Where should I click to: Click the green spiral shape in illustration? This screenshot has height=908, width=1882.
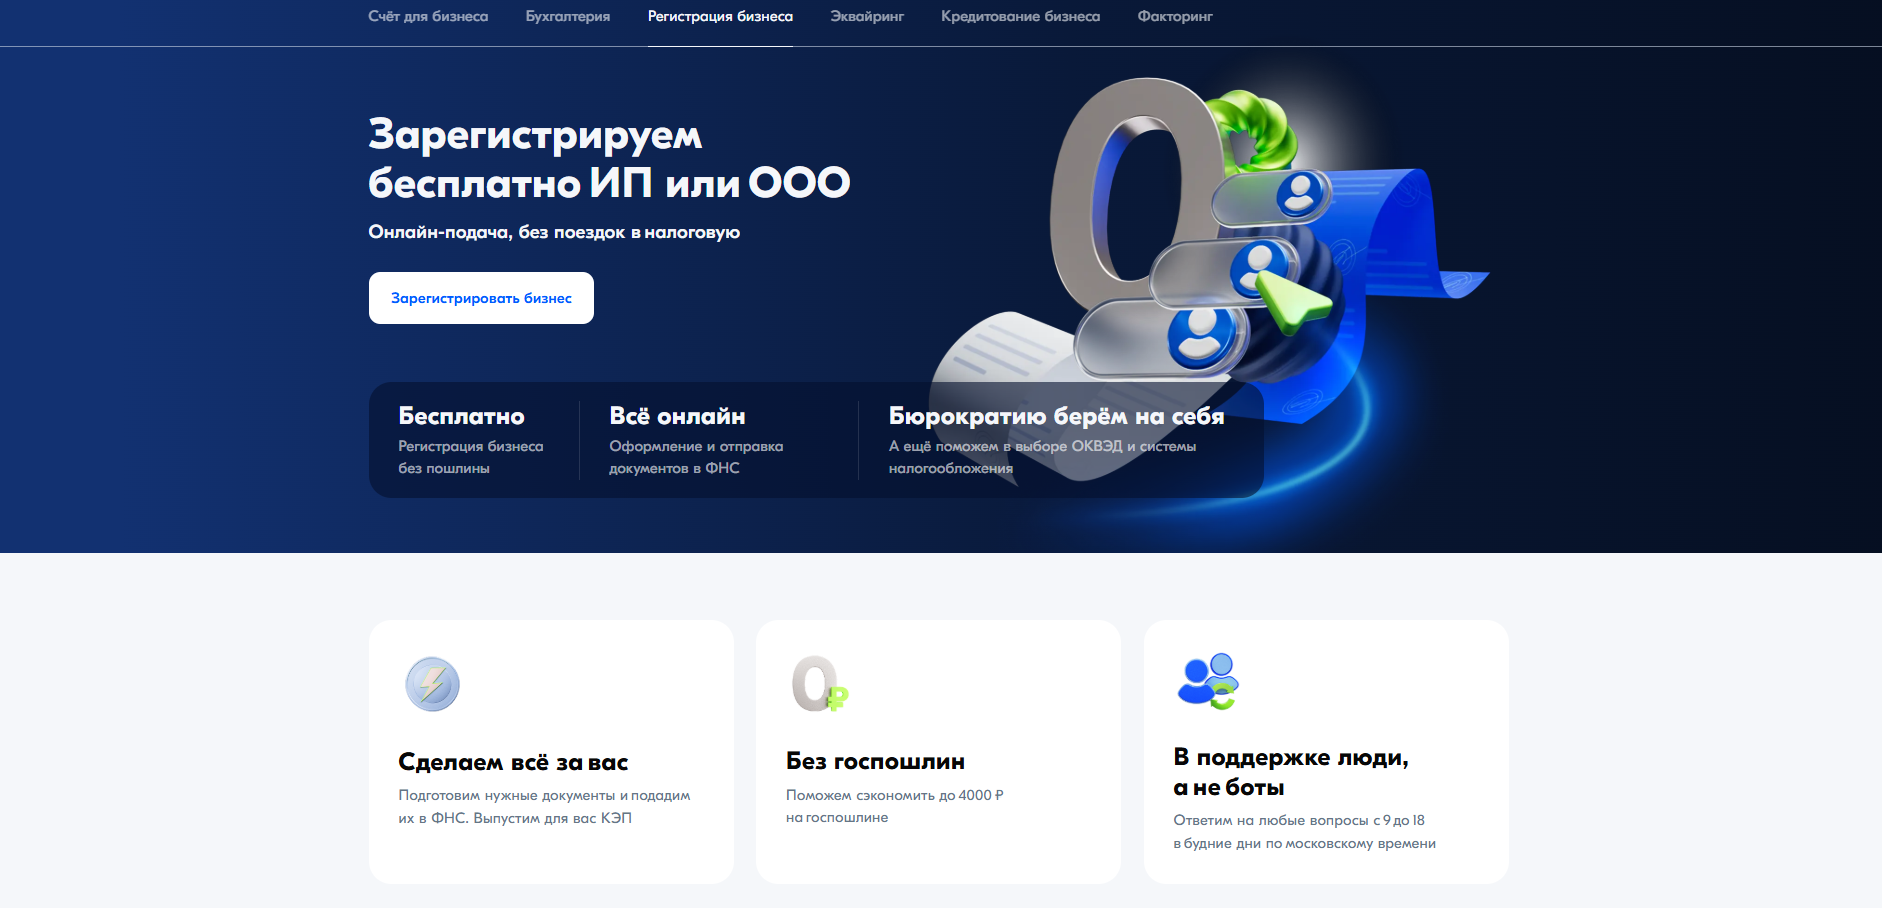tap(1250, 125)
